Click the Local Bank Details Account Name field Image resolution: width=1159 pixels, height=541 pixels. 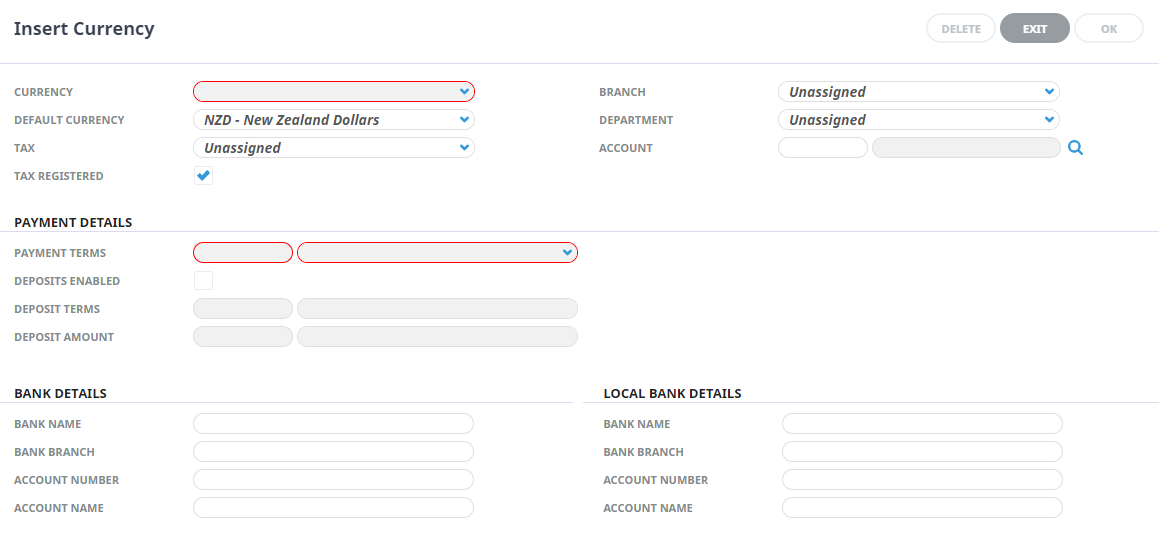coord(922,508)
